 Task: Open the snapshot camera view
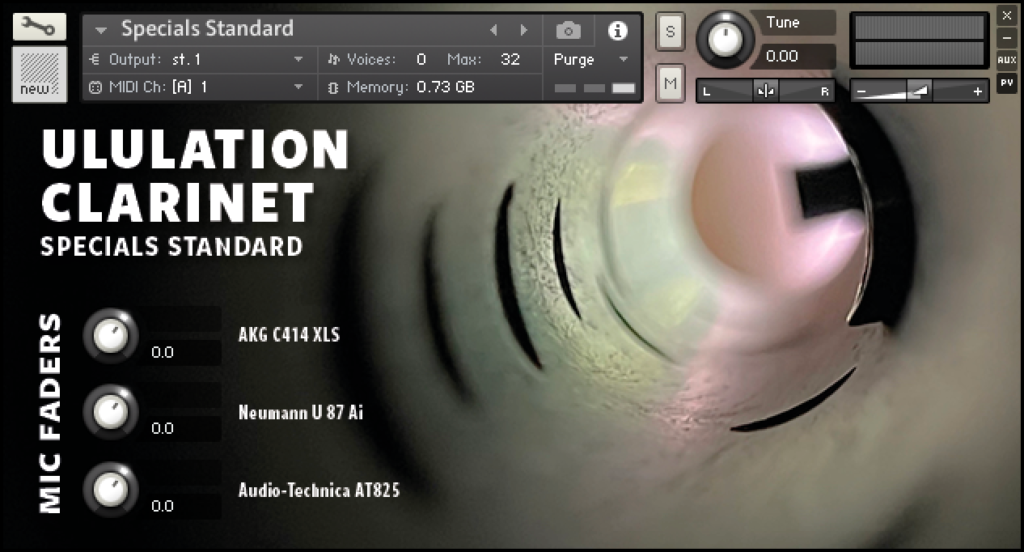568,30
